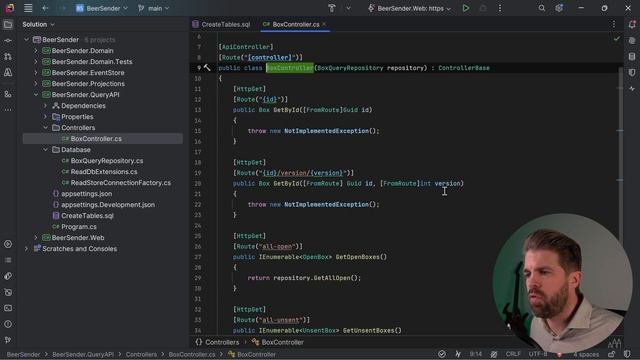Image resolution: width=640 pixels, height=360 pixels.
Task: Select ReadDbExtensions.cs file
Action: pos(103,172)
